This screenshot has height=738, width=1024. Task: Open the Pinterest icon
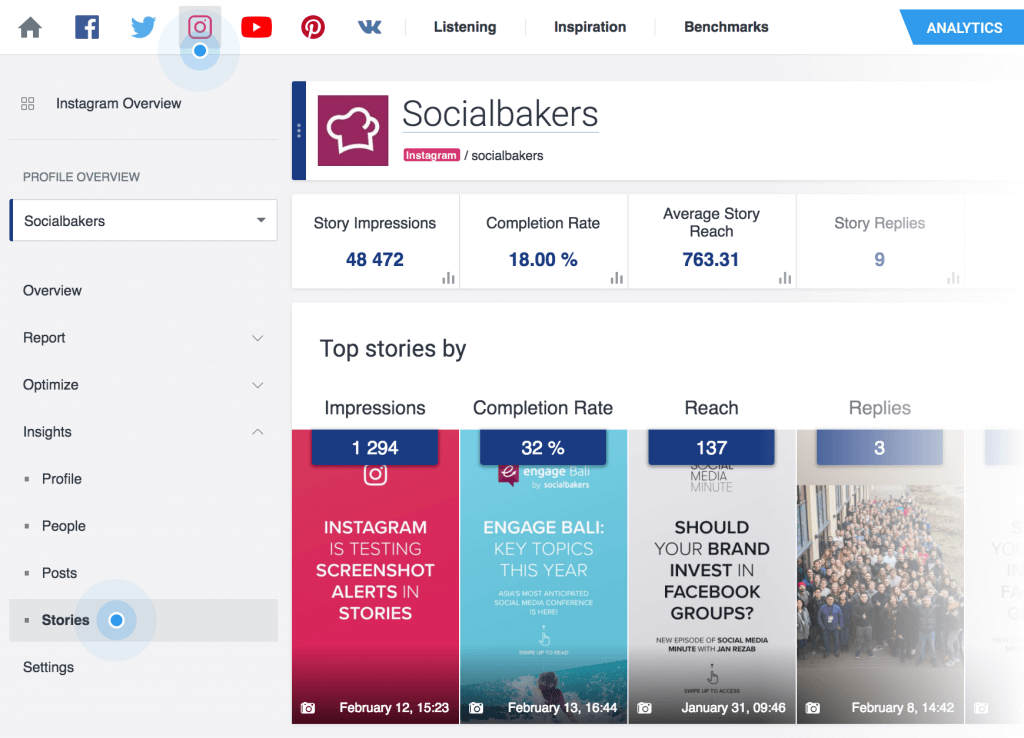313,27
